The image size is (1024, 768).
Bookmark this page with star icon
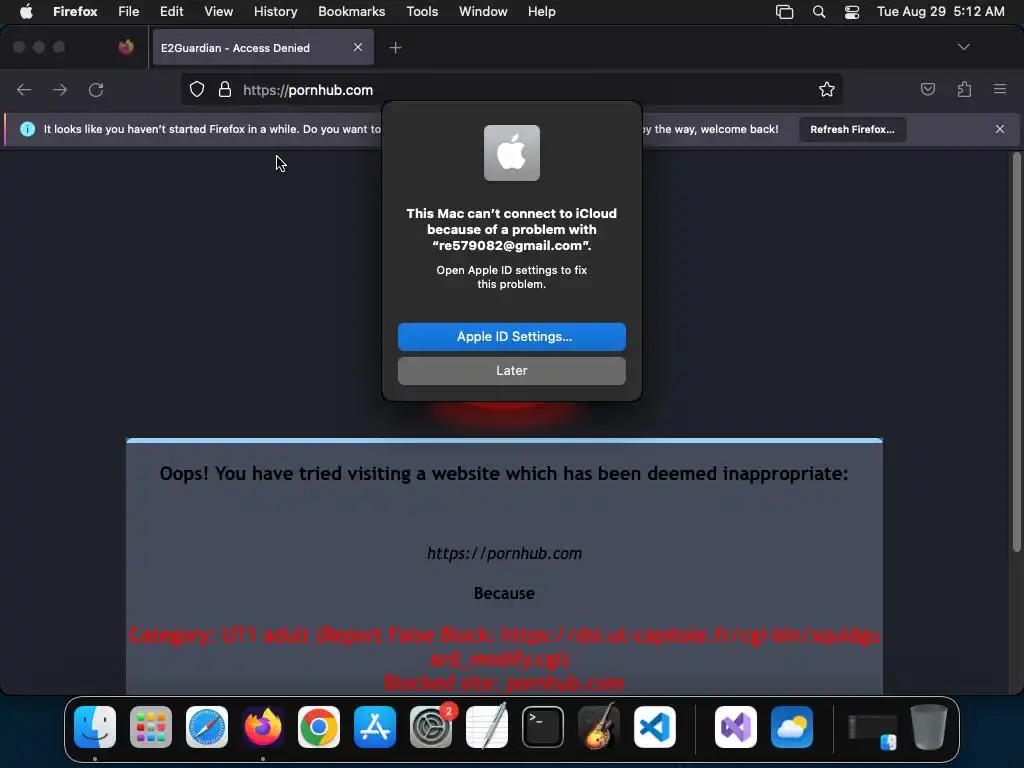[x=827, y=89]
